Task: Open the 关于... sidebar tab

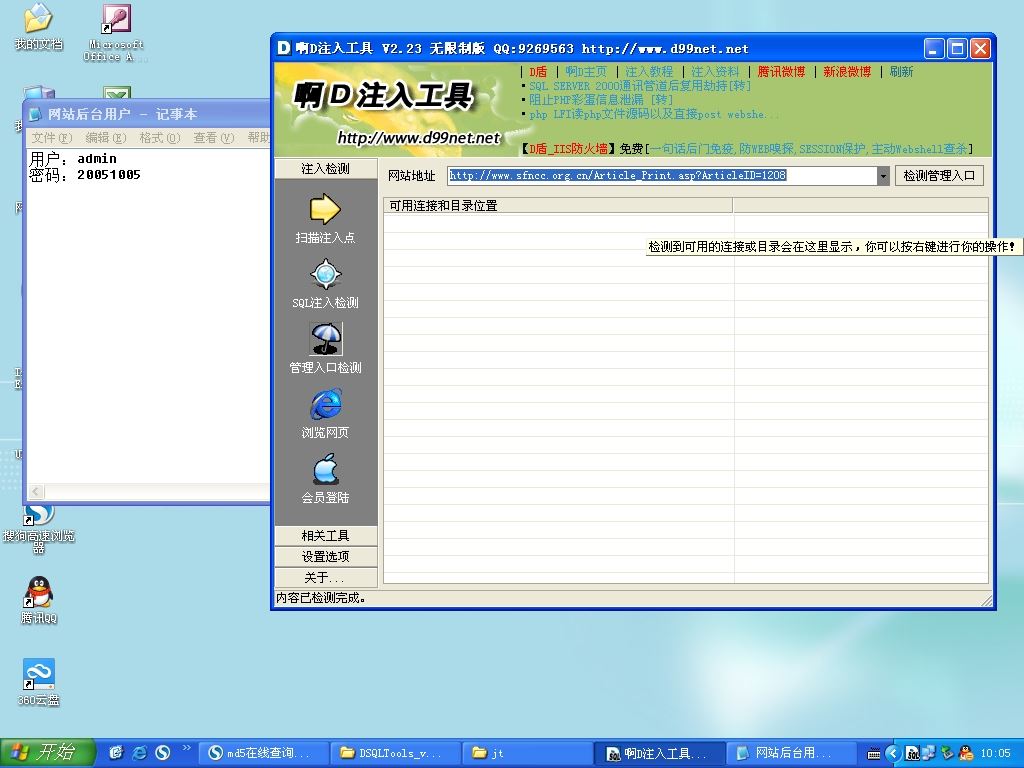Action: point(326,577)
